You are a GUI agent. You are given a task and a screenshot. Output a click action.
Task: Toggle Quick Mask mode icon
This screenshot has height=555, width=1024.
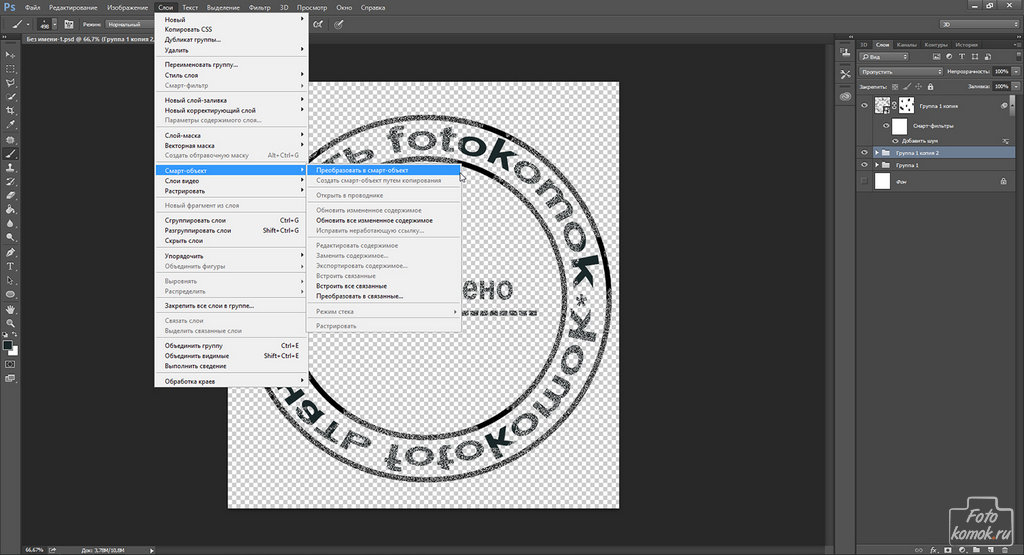click(x=10, y=364)
